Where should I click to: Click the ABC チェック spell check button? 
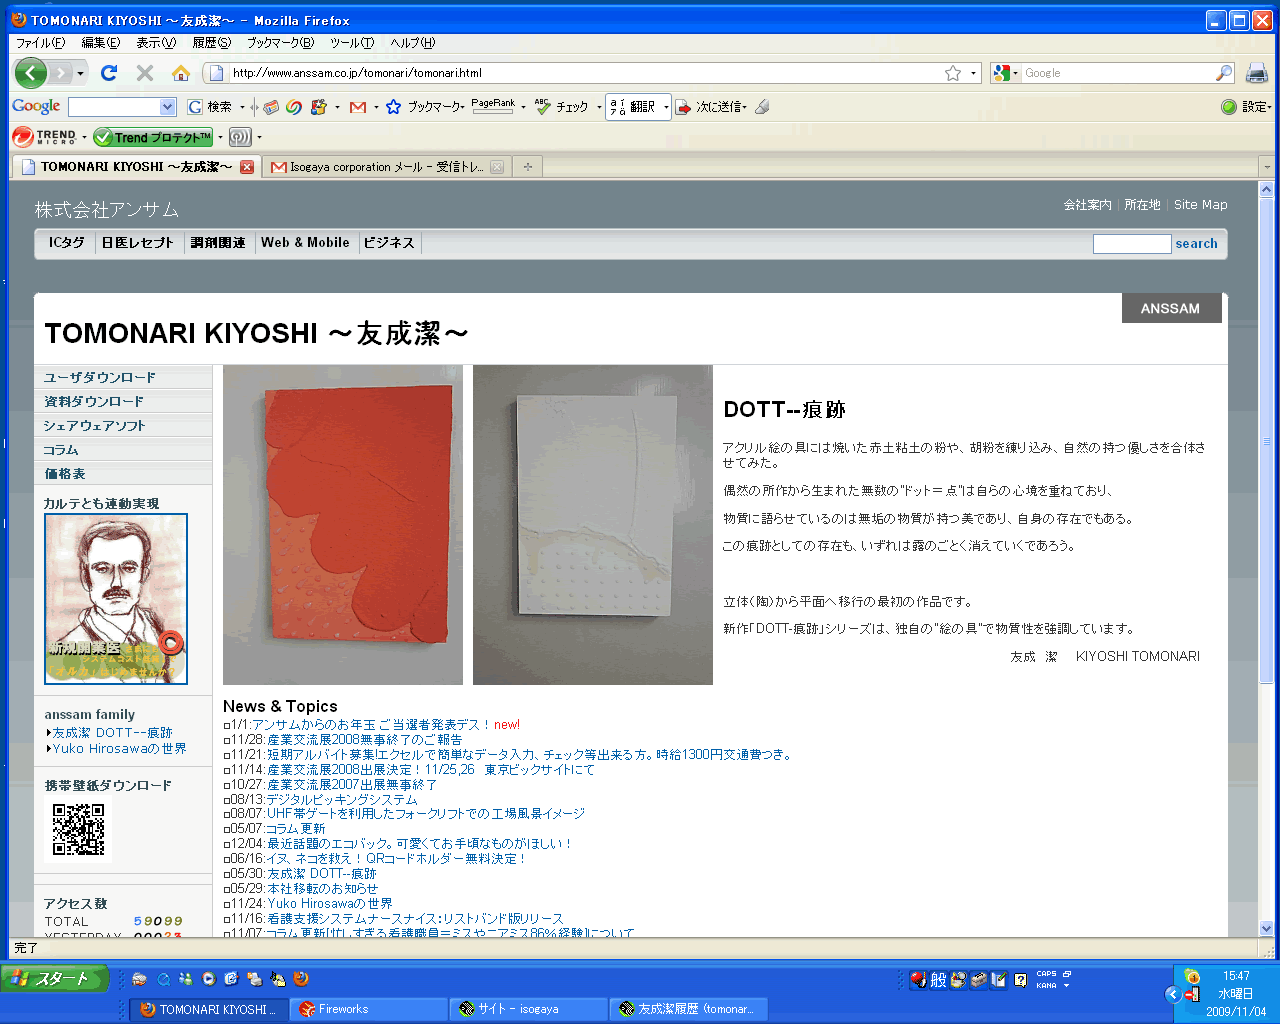pos(561,107)
